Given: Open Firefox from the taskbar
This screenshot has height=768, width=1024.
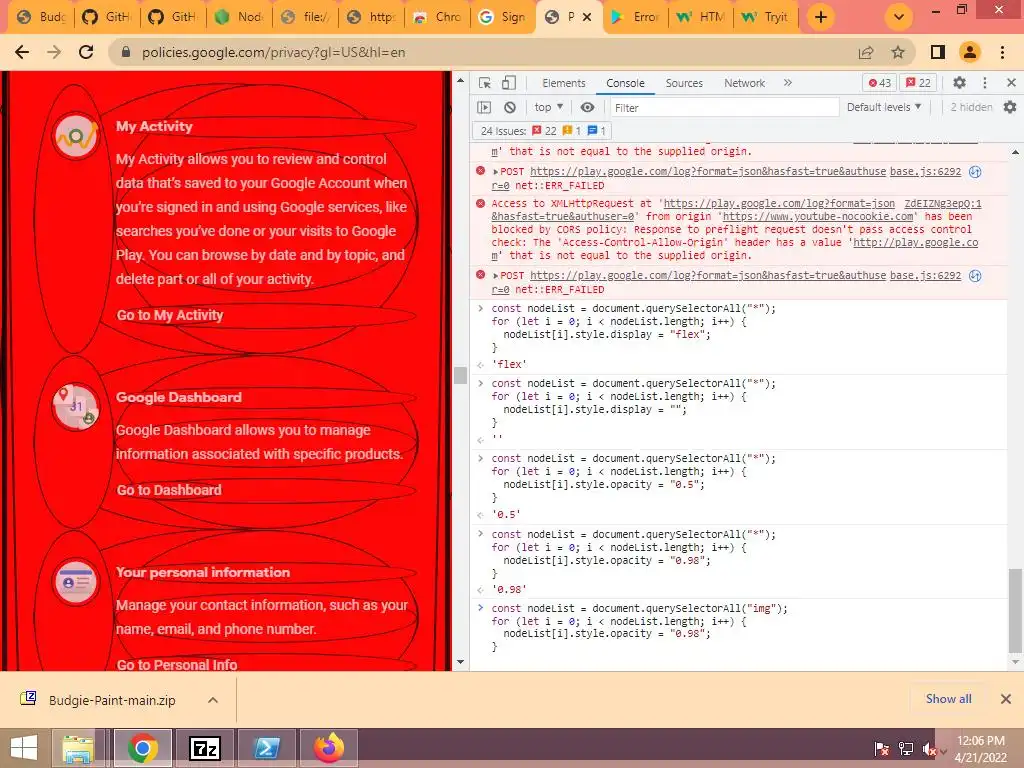Looking at the screenshot, I should pos(328,748).
